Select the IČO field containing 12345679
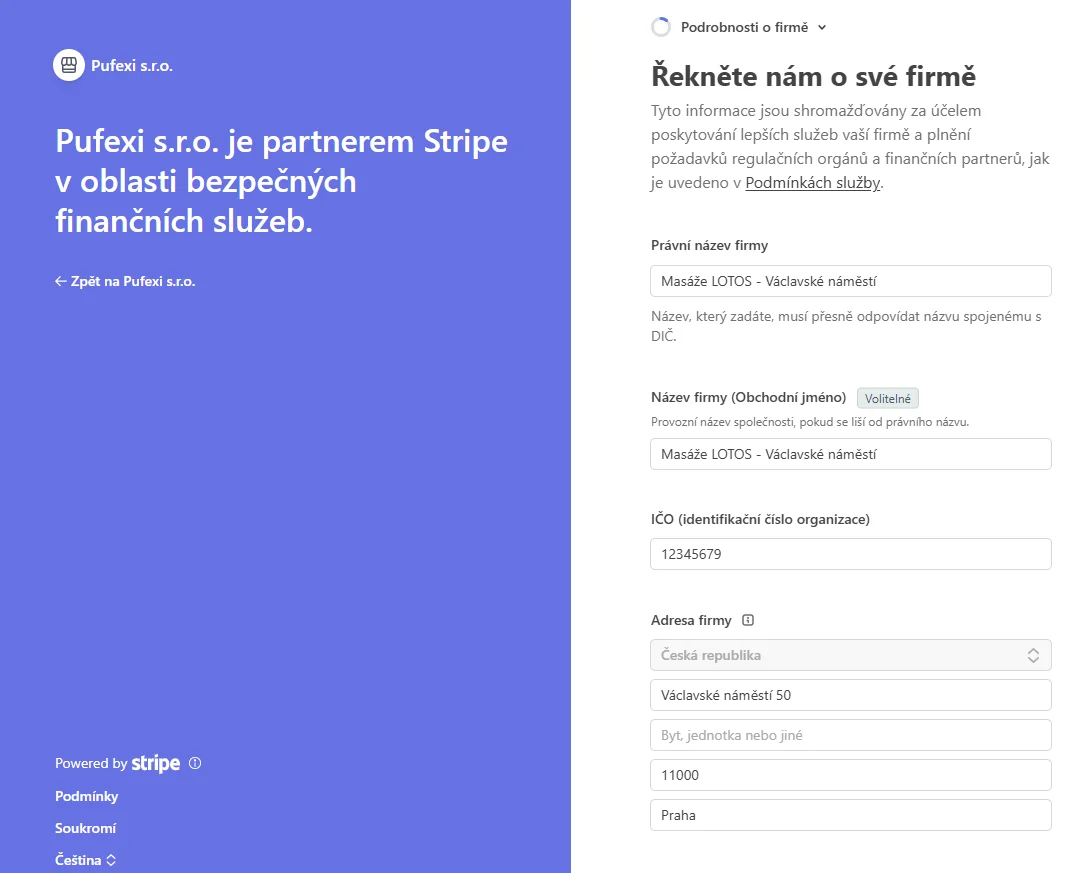1092x873 pixels. point(850,554)
